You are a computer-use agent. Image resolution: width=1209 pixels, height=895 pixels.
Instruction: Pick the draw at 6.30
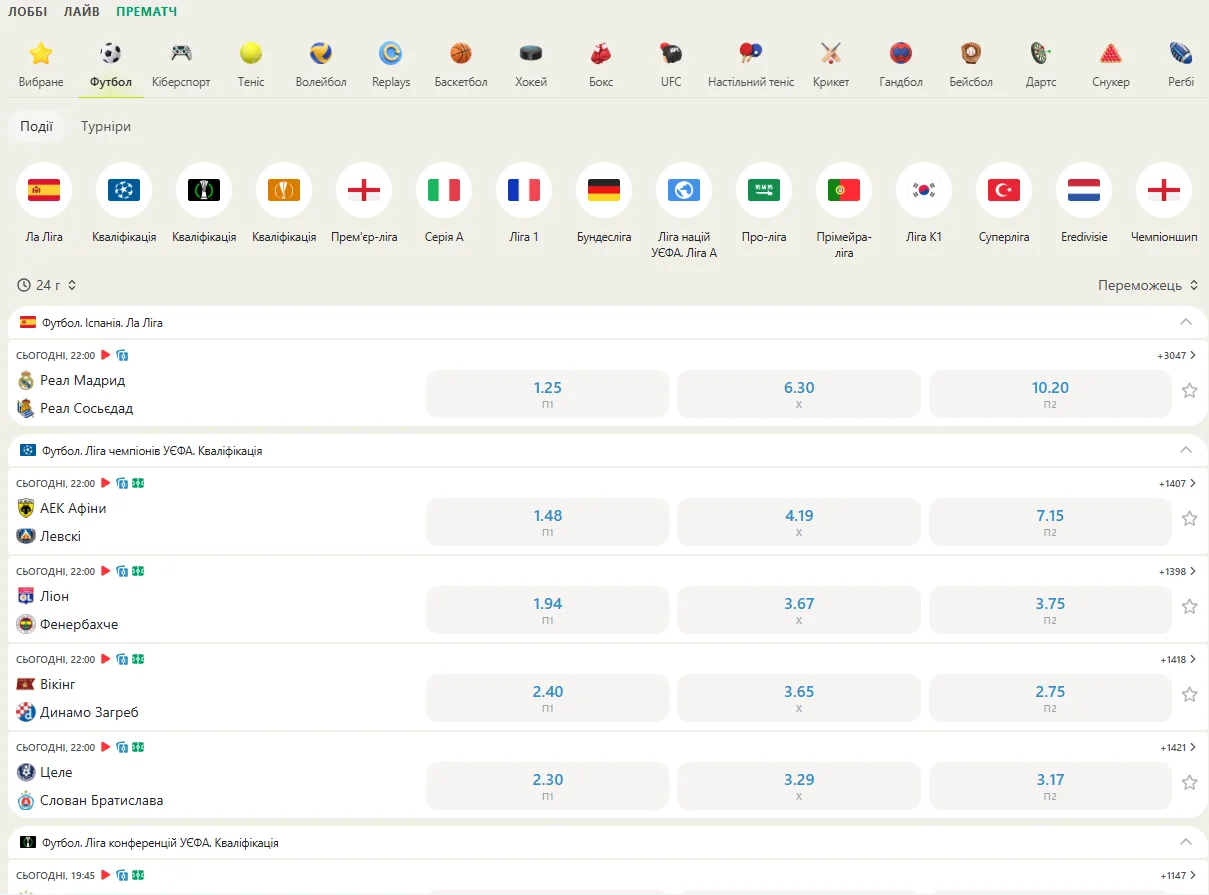click(x=799, y=394)
